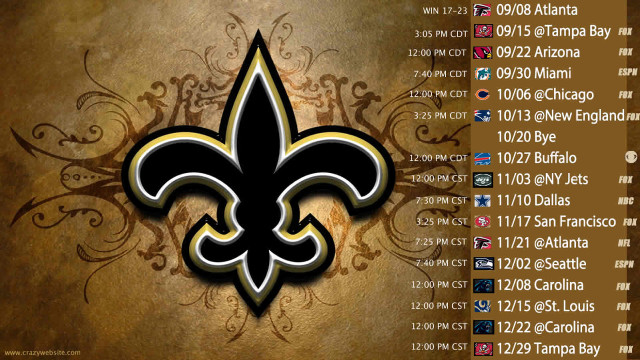
Task: Click the '12/02 @Seattle' game text
Action: (x=541, y=264)
